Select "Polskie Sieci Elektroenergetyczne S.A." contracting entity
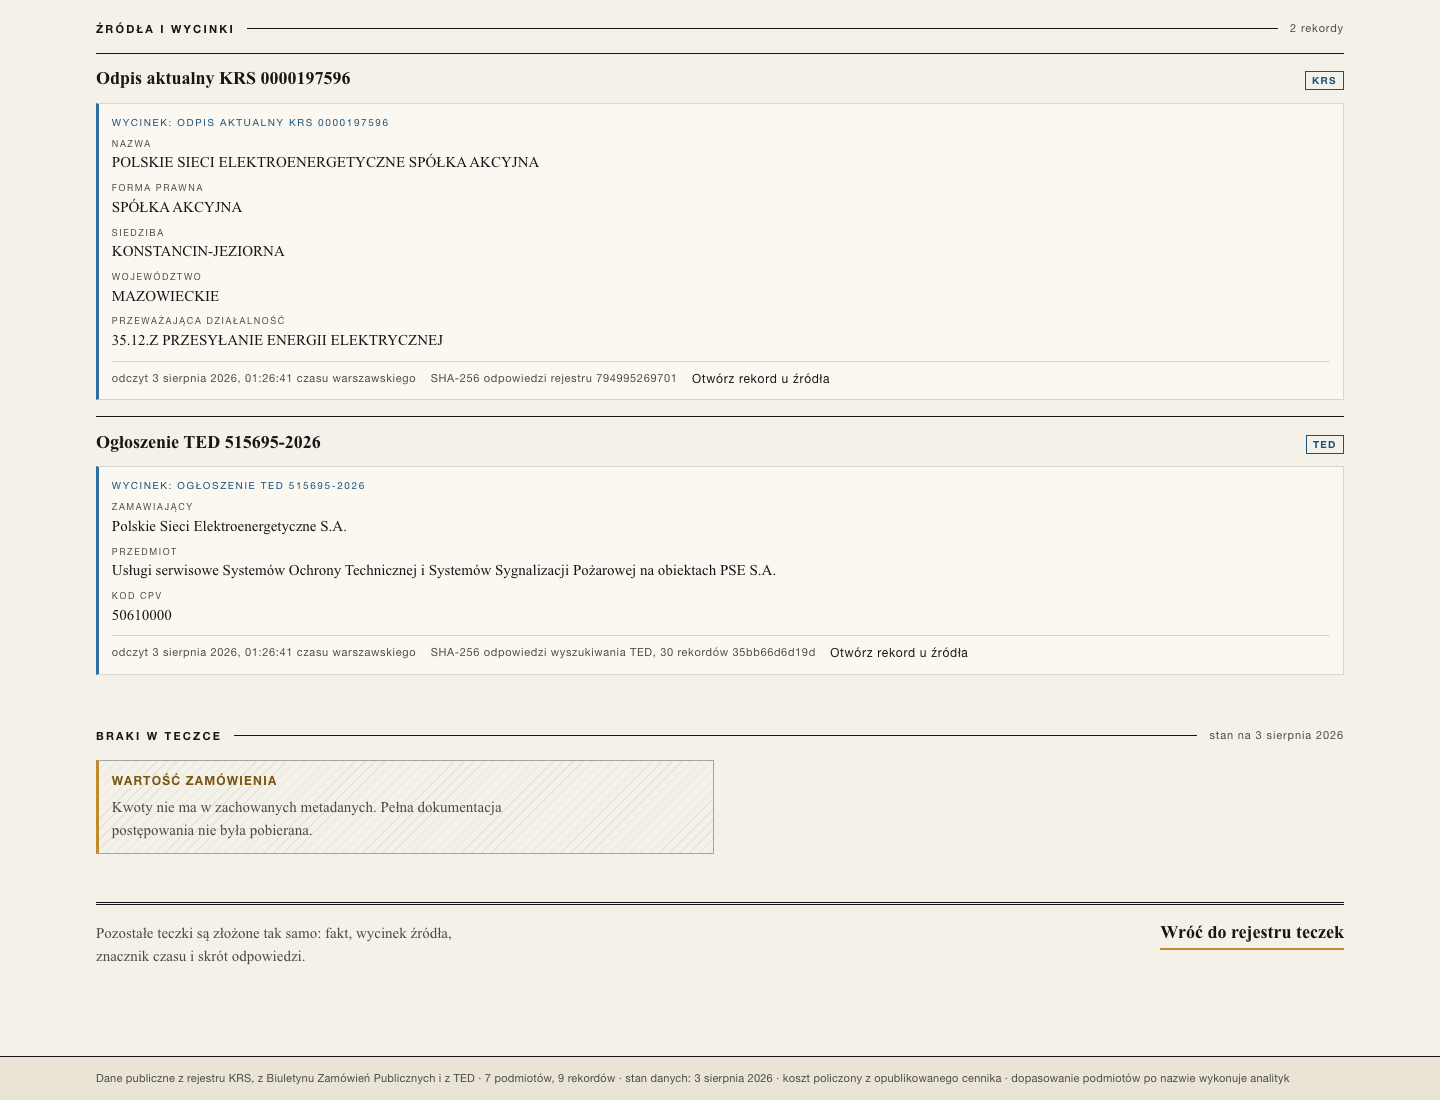The height and width of the screenshot is (1100, 1440). (x=229, y=526)
